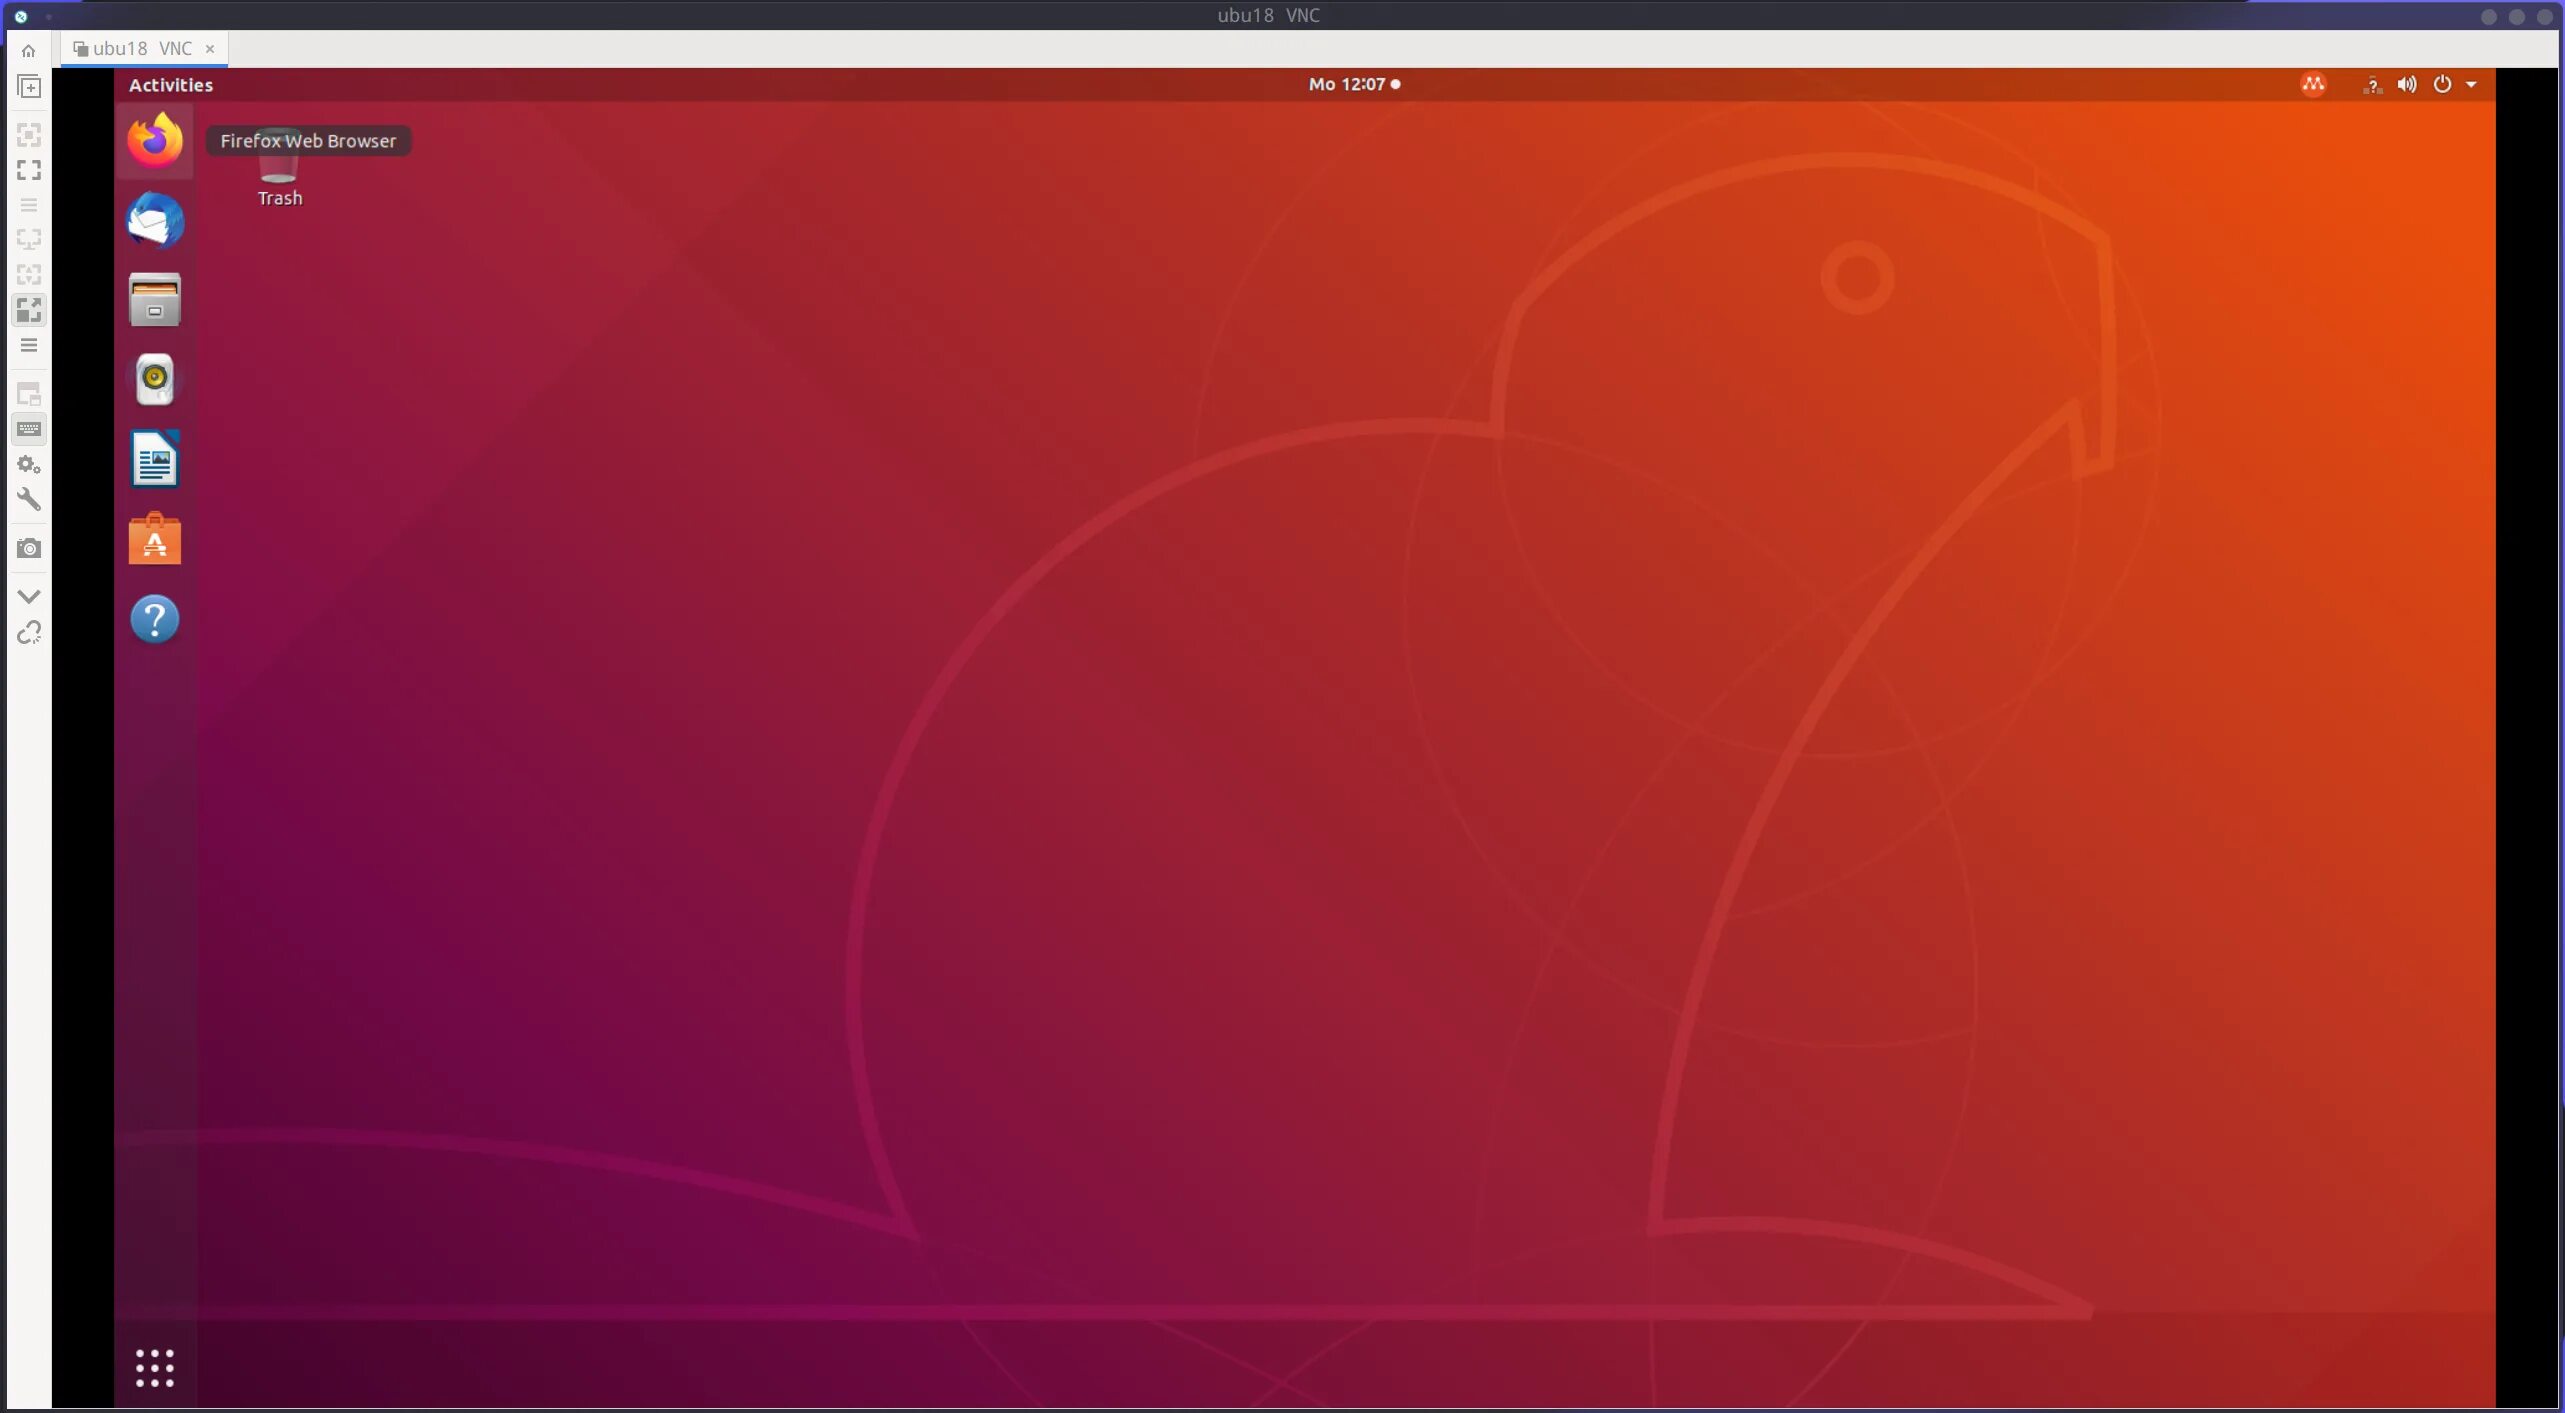This screenshot has height=1413, width=2565.
Task: Toggle scaled mode for remote display
Action: (29, 310)
